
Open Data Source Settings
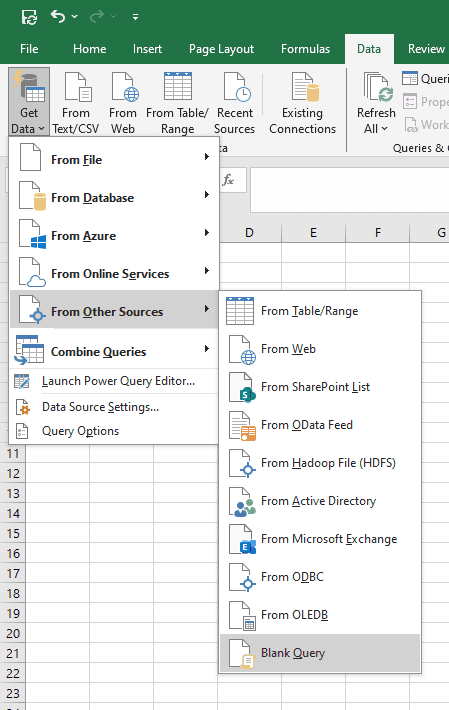(x=114, y=407)
